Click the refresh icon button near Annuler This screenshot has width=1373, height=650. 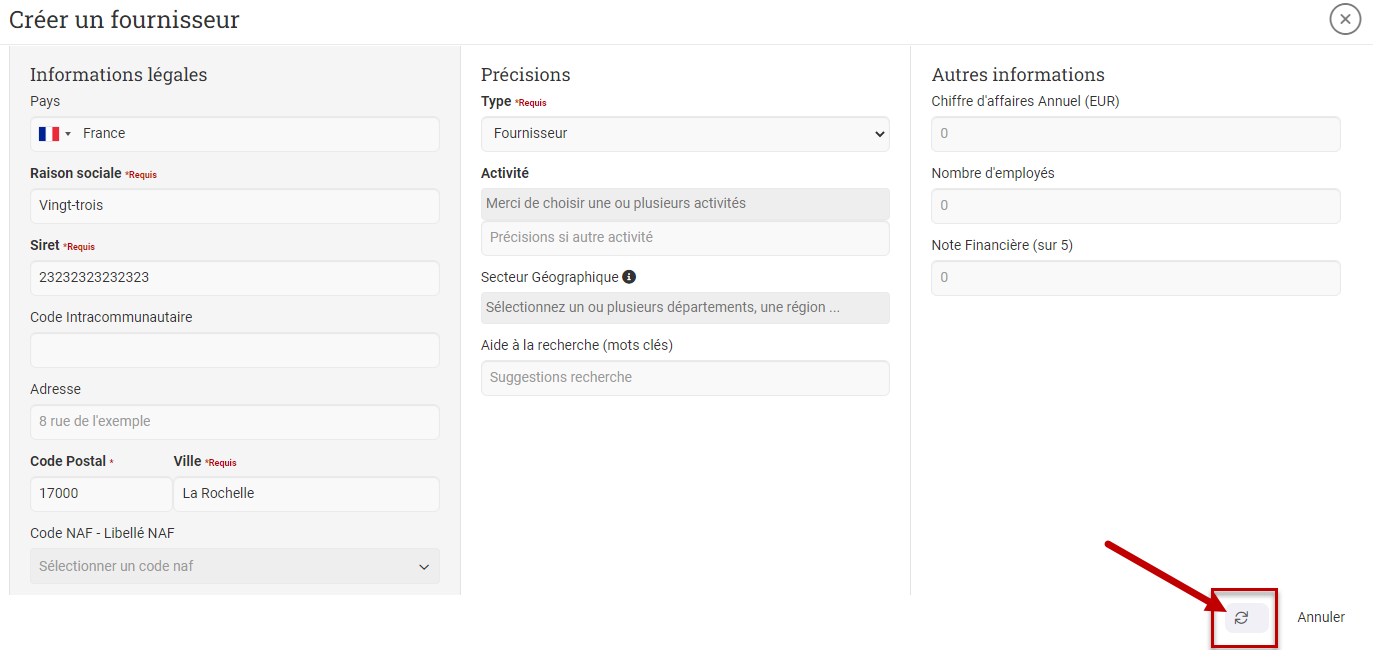pos(1245,618)
